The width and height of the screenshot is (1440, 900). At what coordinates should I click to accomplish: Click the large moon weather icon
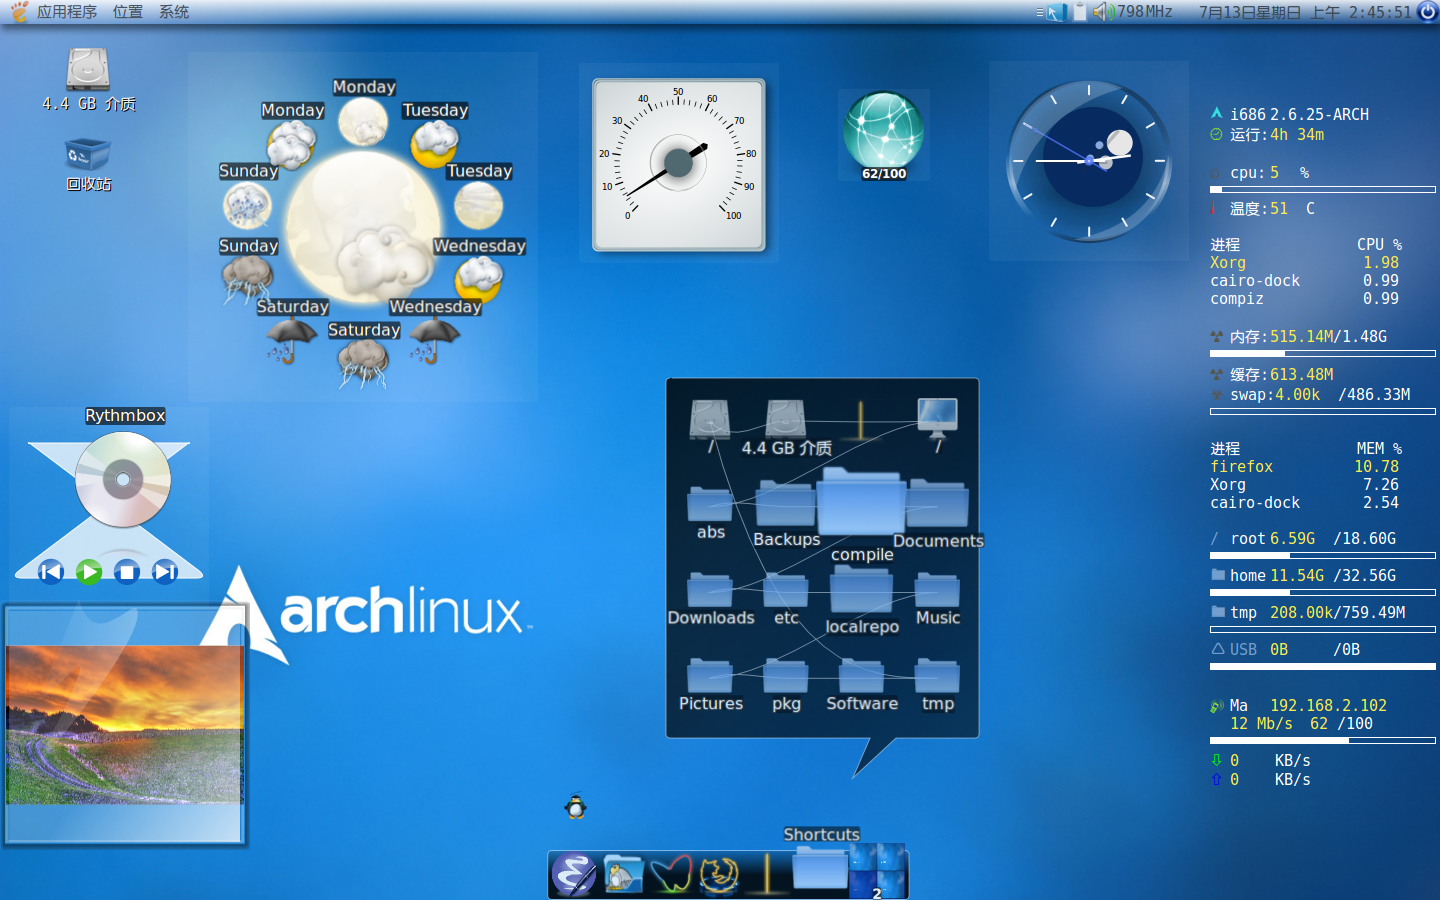point(363,227)
